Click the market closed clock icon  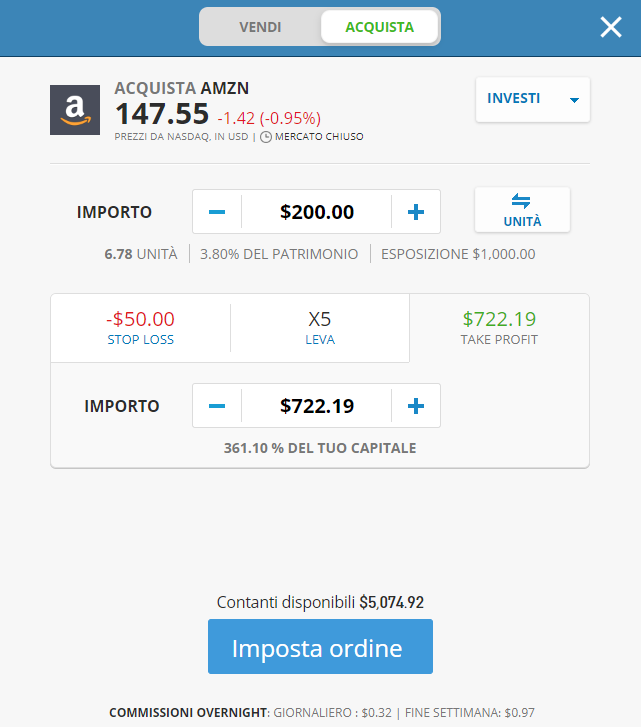click(x=266, y=137)
